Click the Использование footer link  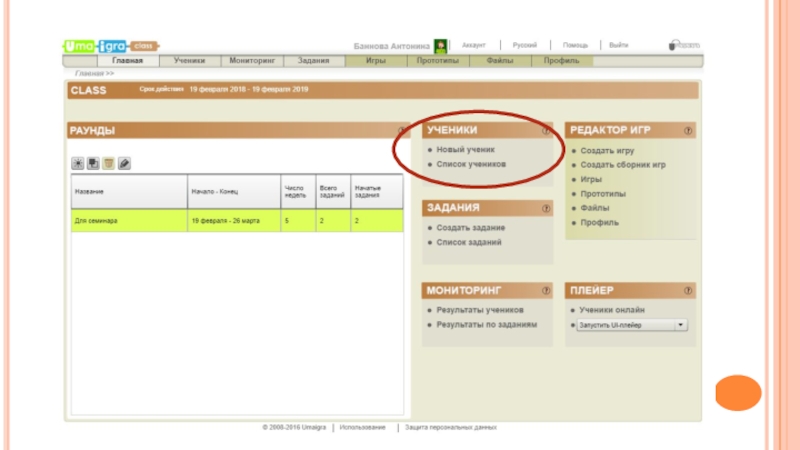[x=363, y=428]
